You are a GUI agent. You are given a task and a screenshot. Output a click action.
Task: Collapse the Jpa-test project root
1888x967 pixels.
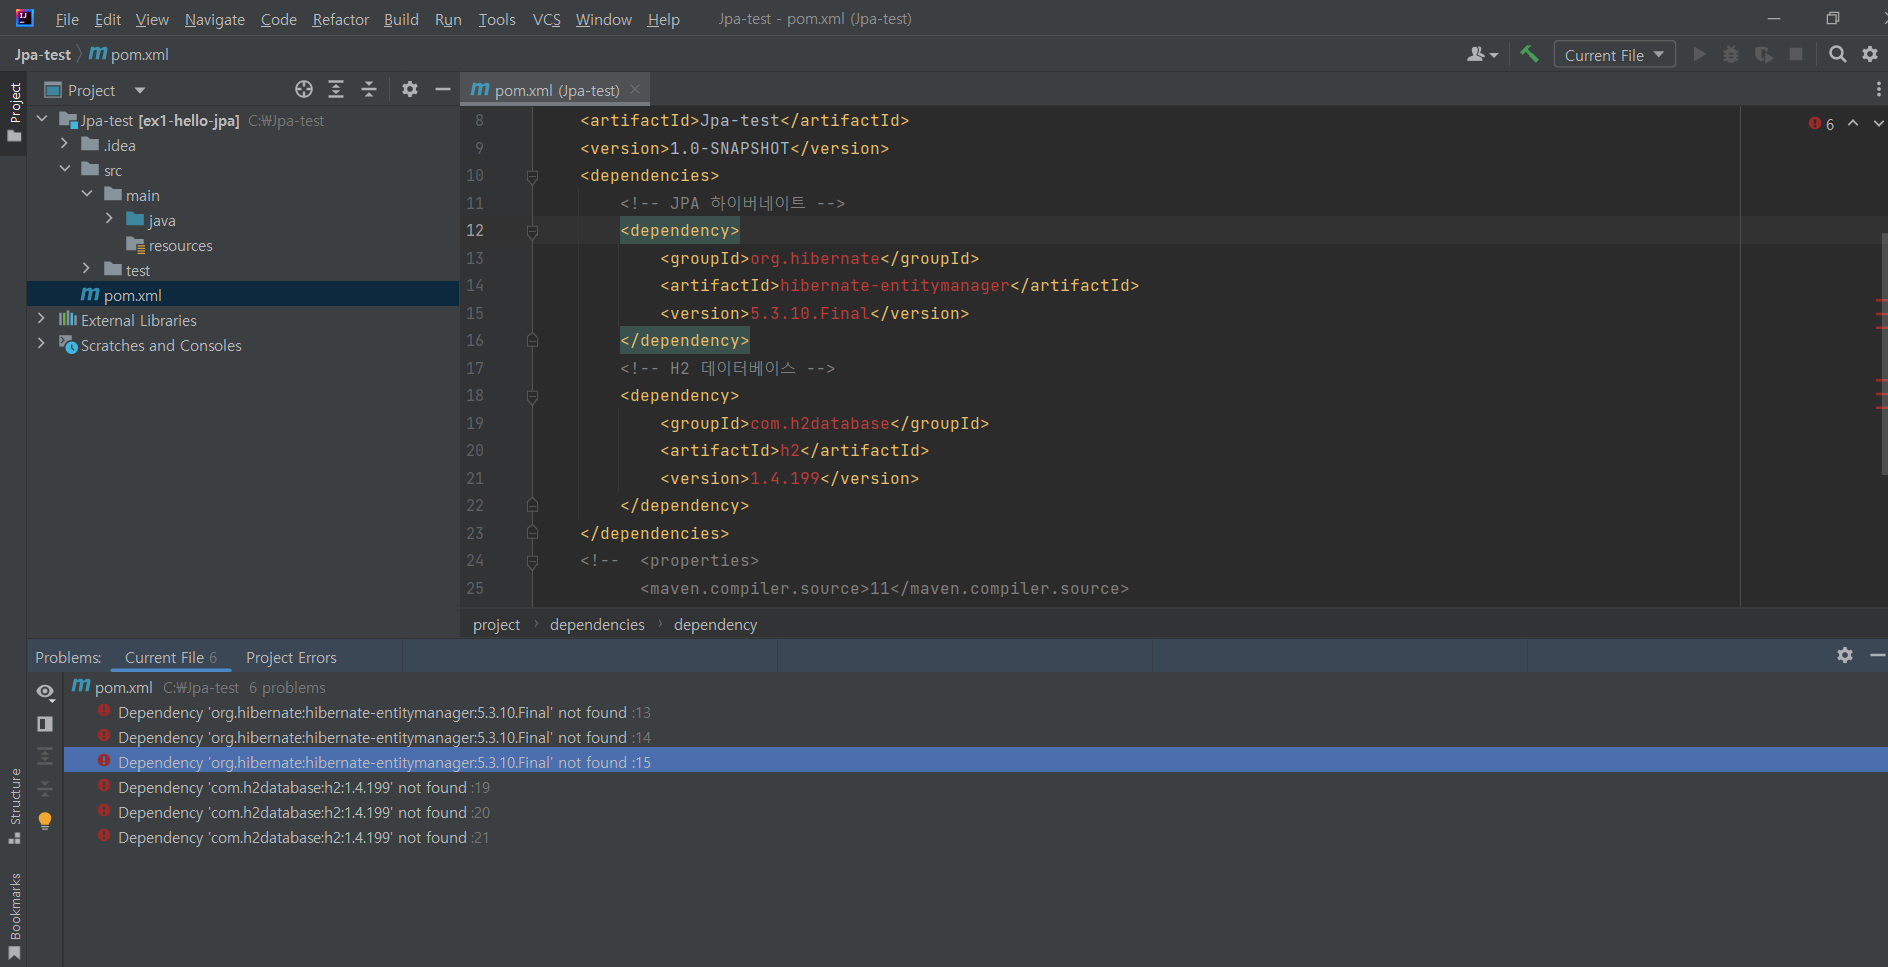point(42,119)
